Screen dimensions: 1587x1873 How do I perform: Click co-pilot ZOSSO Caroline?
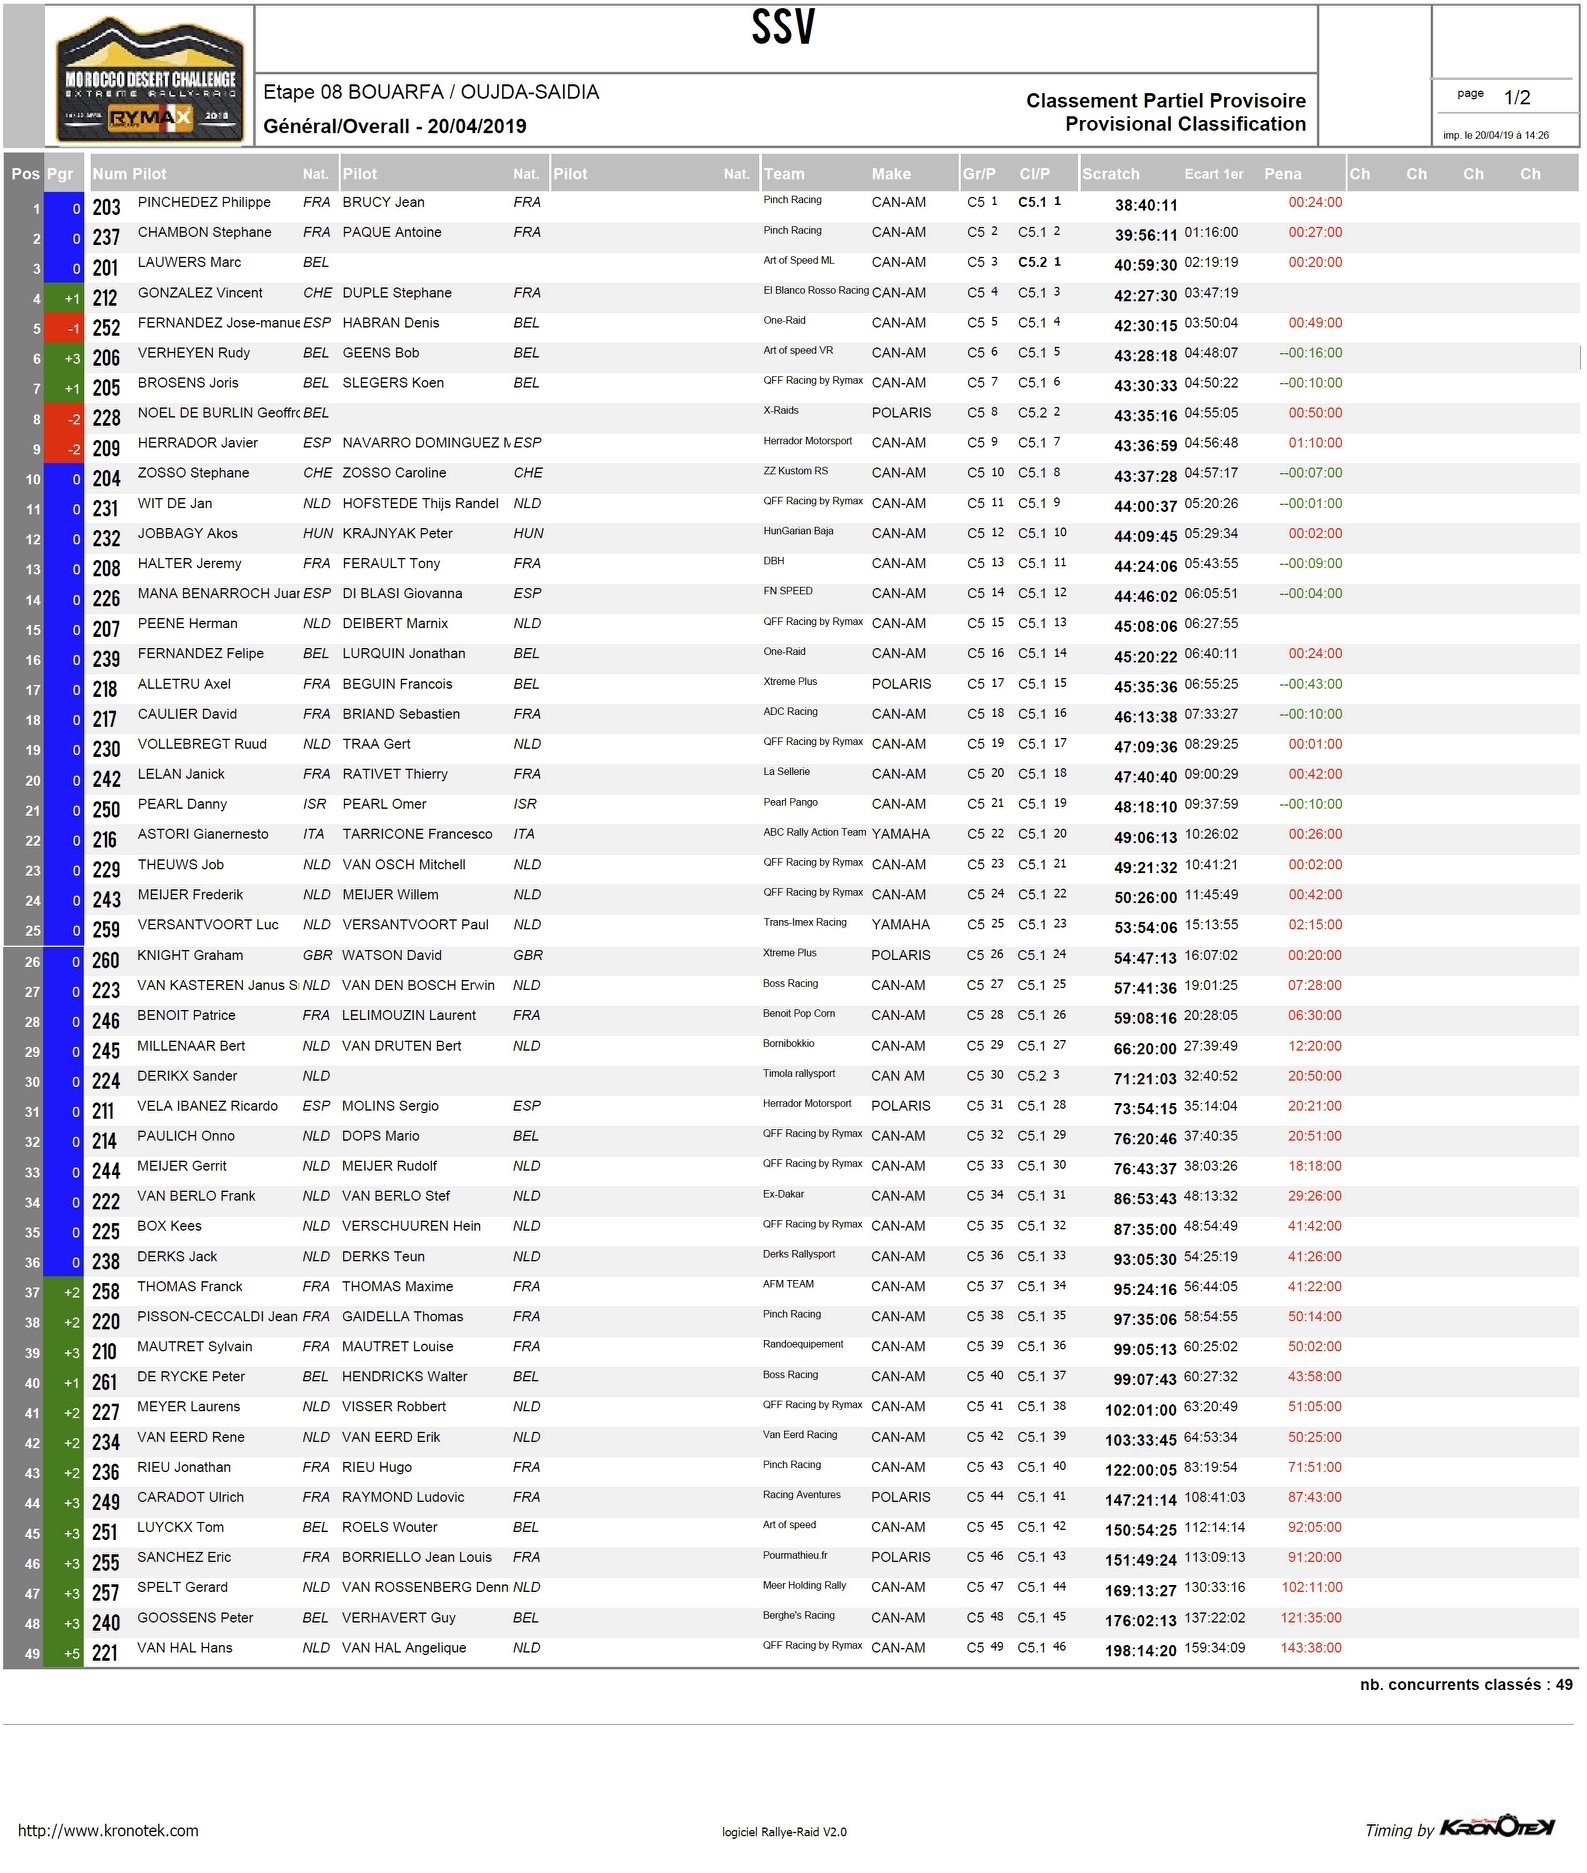coord(394,473)
